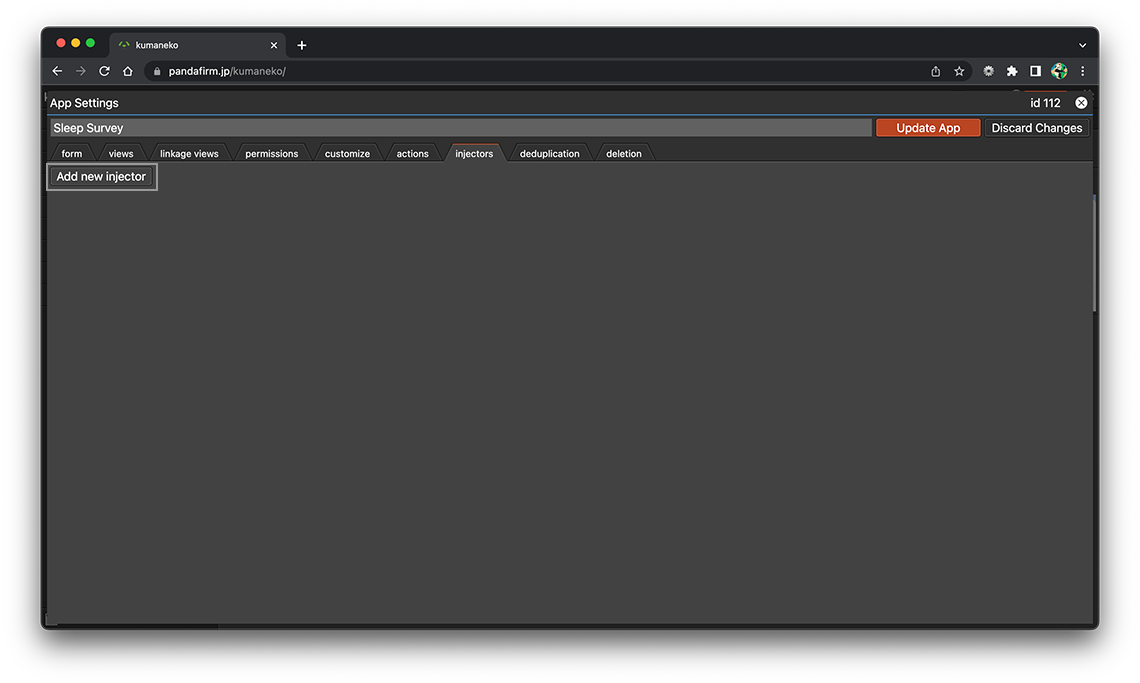Open the Chrome three-dot menu
The width and height of the screenshot is (1140, 683).
point(1082,71)
